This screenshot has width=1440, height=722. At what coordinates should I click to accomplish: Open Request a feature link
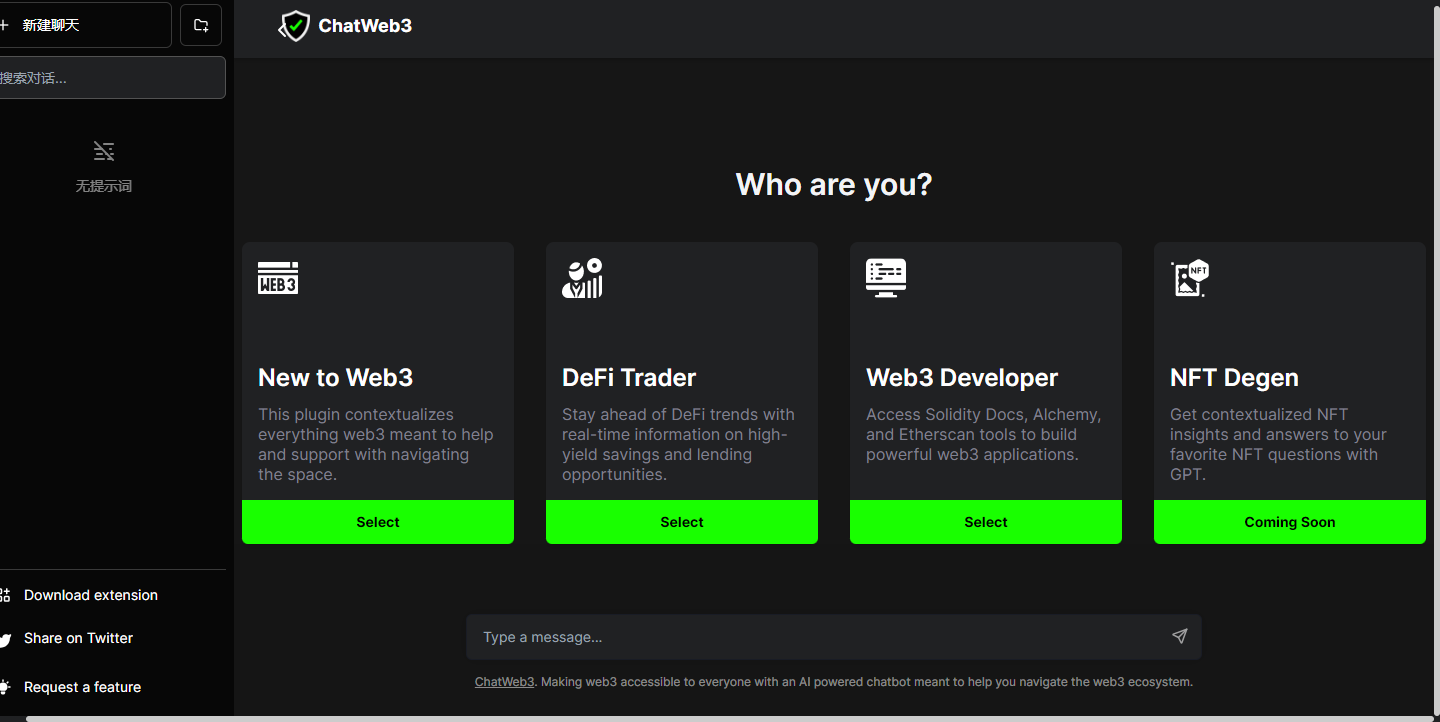(x=82, y=687)
